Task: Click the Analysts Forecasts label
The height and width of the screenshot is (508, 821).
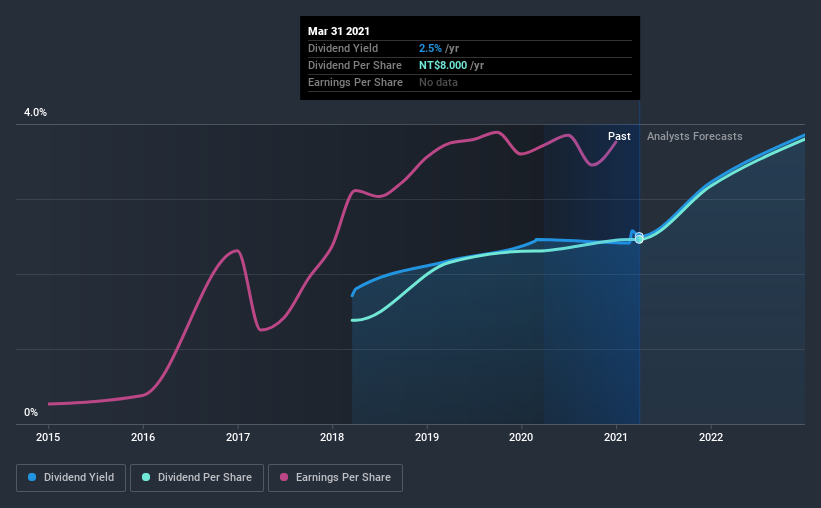Action: 694,136
